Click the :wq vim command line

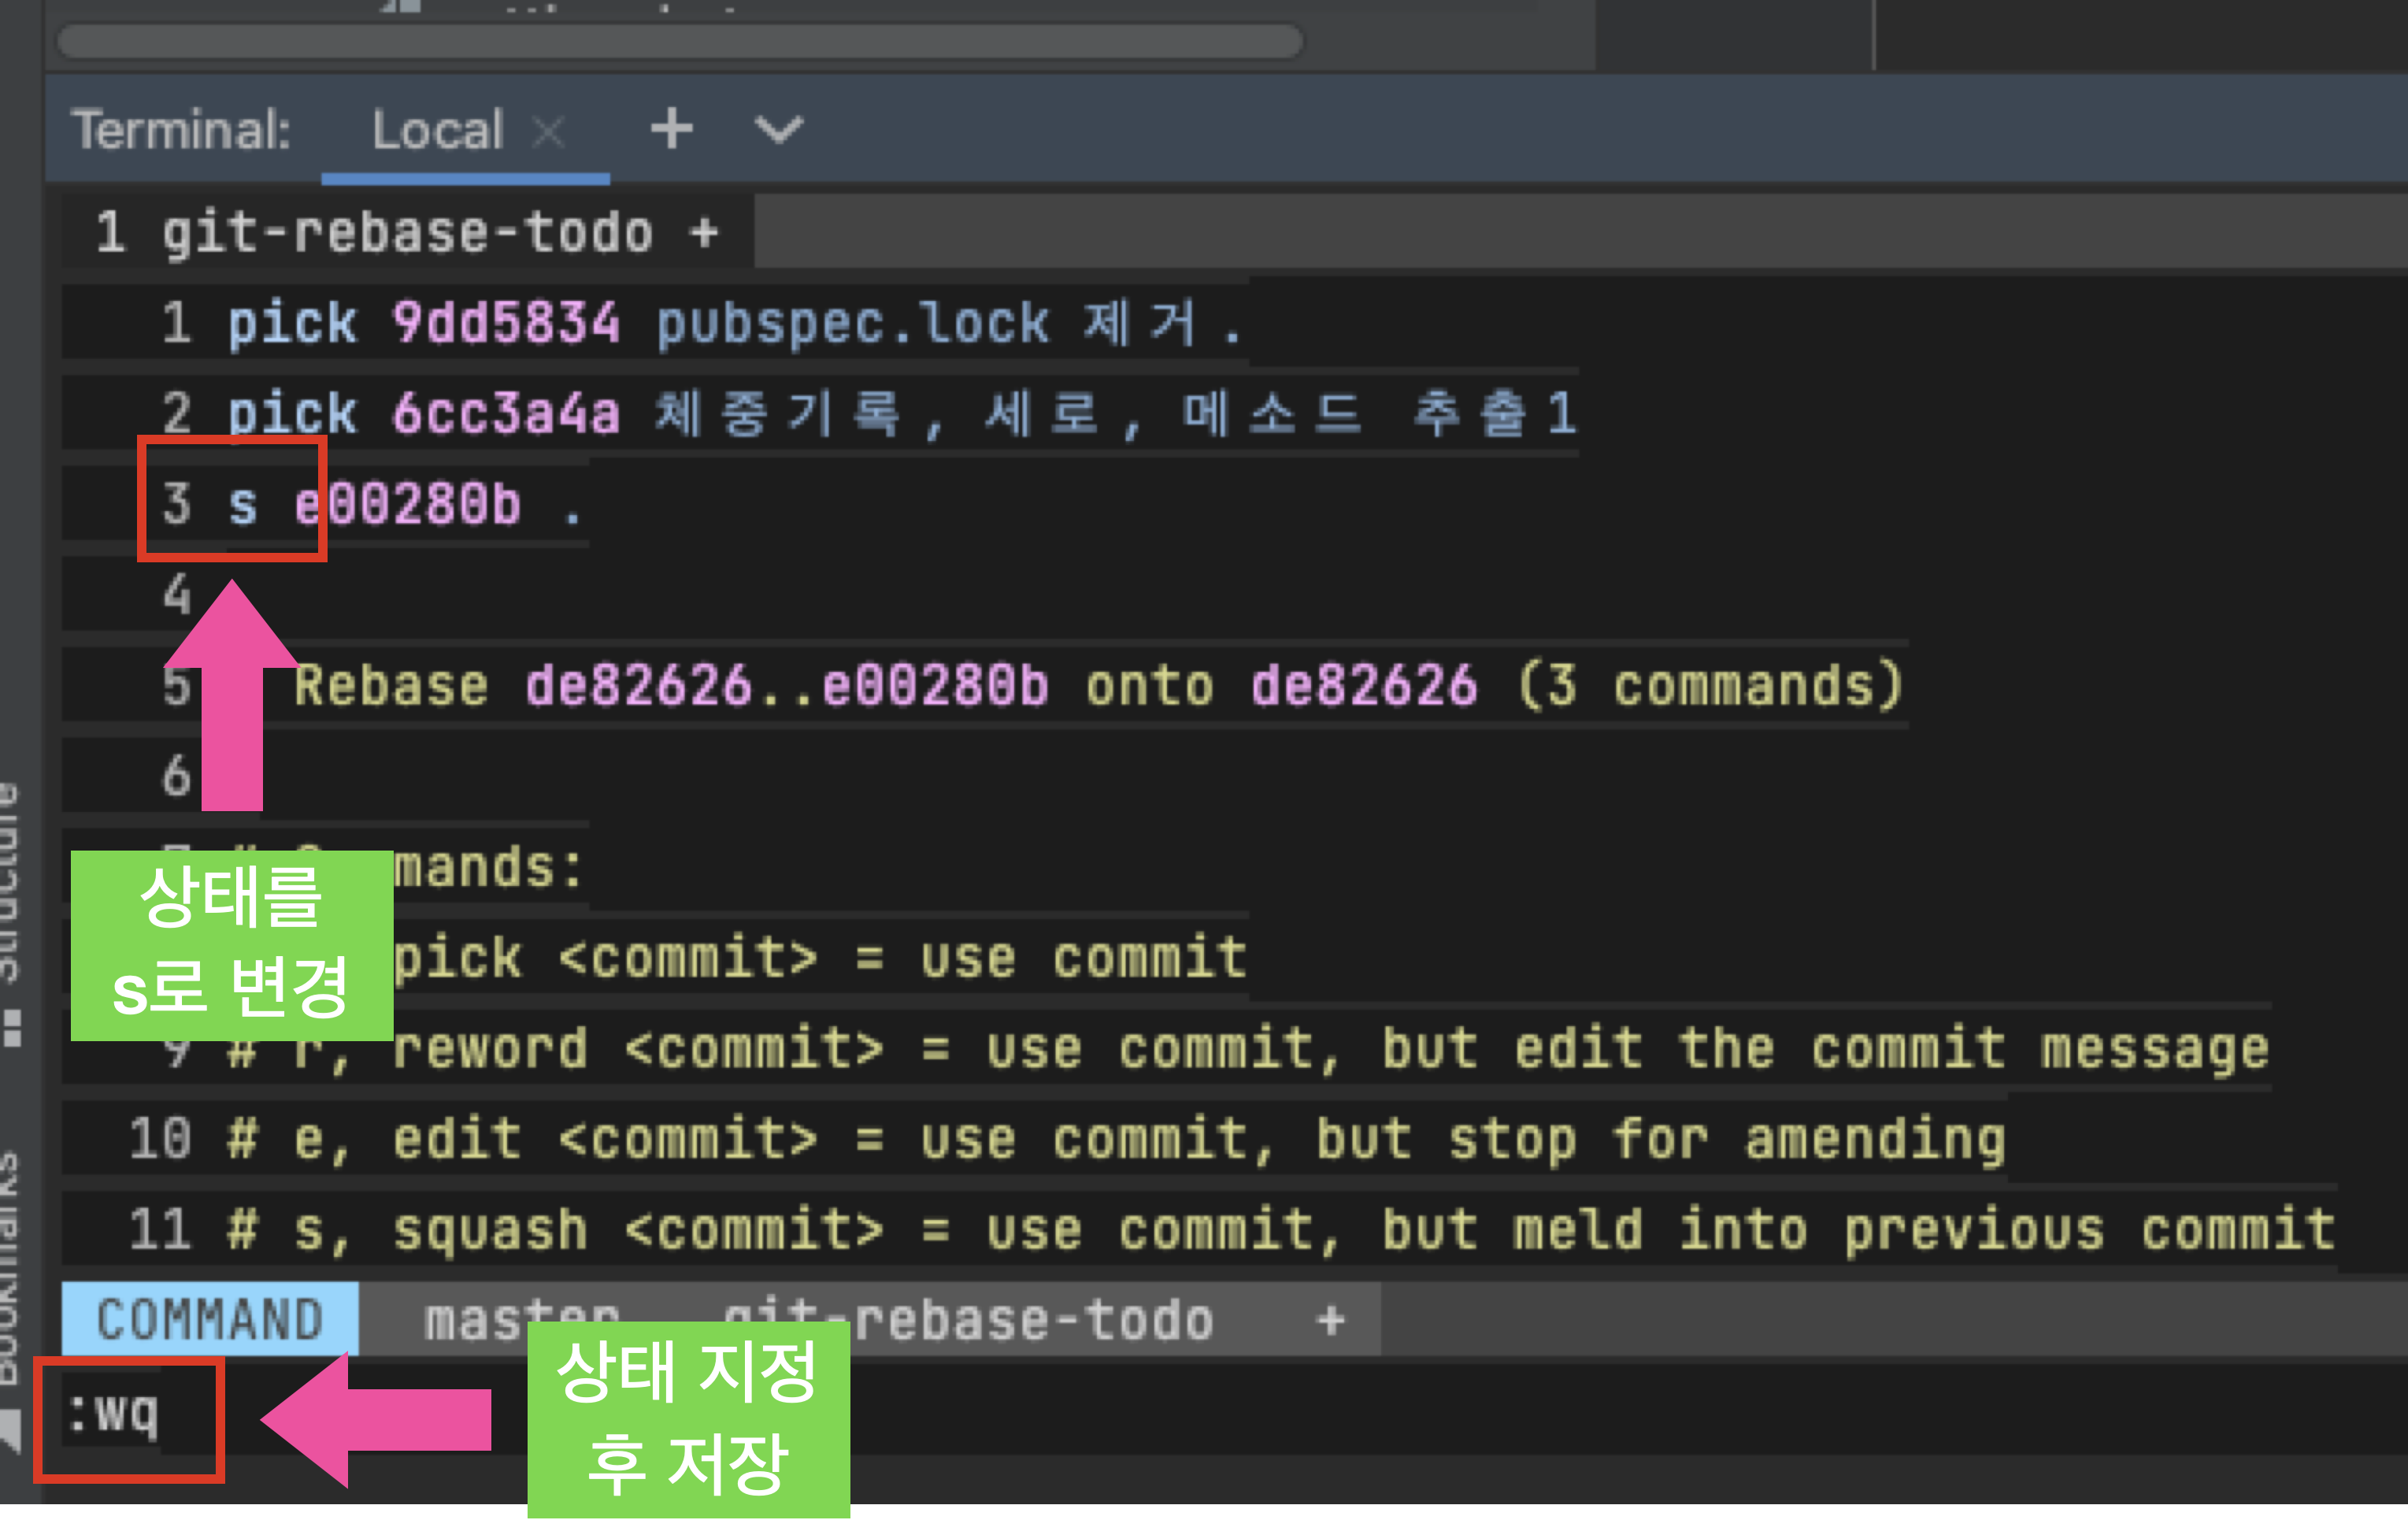(113, 1415)
